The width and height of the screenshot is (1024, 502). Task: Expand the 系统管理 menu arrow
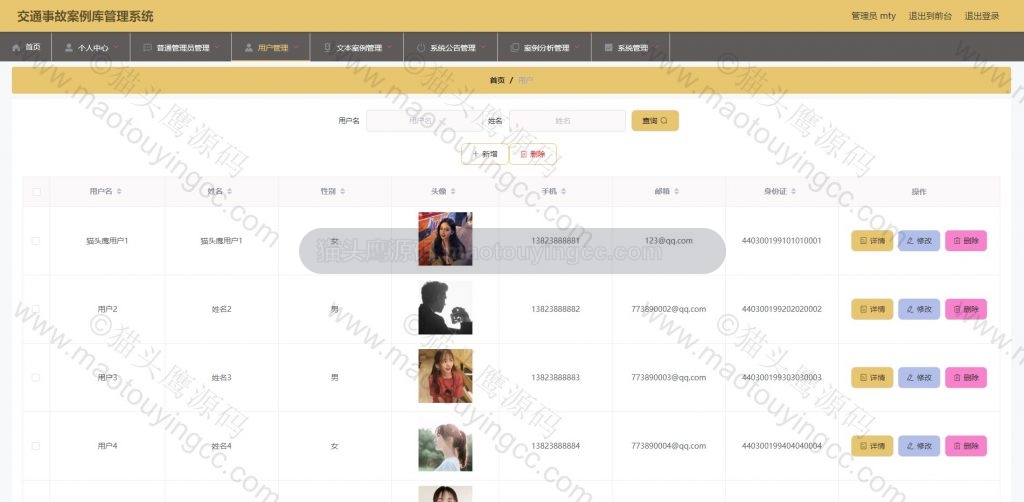[656, 47]
